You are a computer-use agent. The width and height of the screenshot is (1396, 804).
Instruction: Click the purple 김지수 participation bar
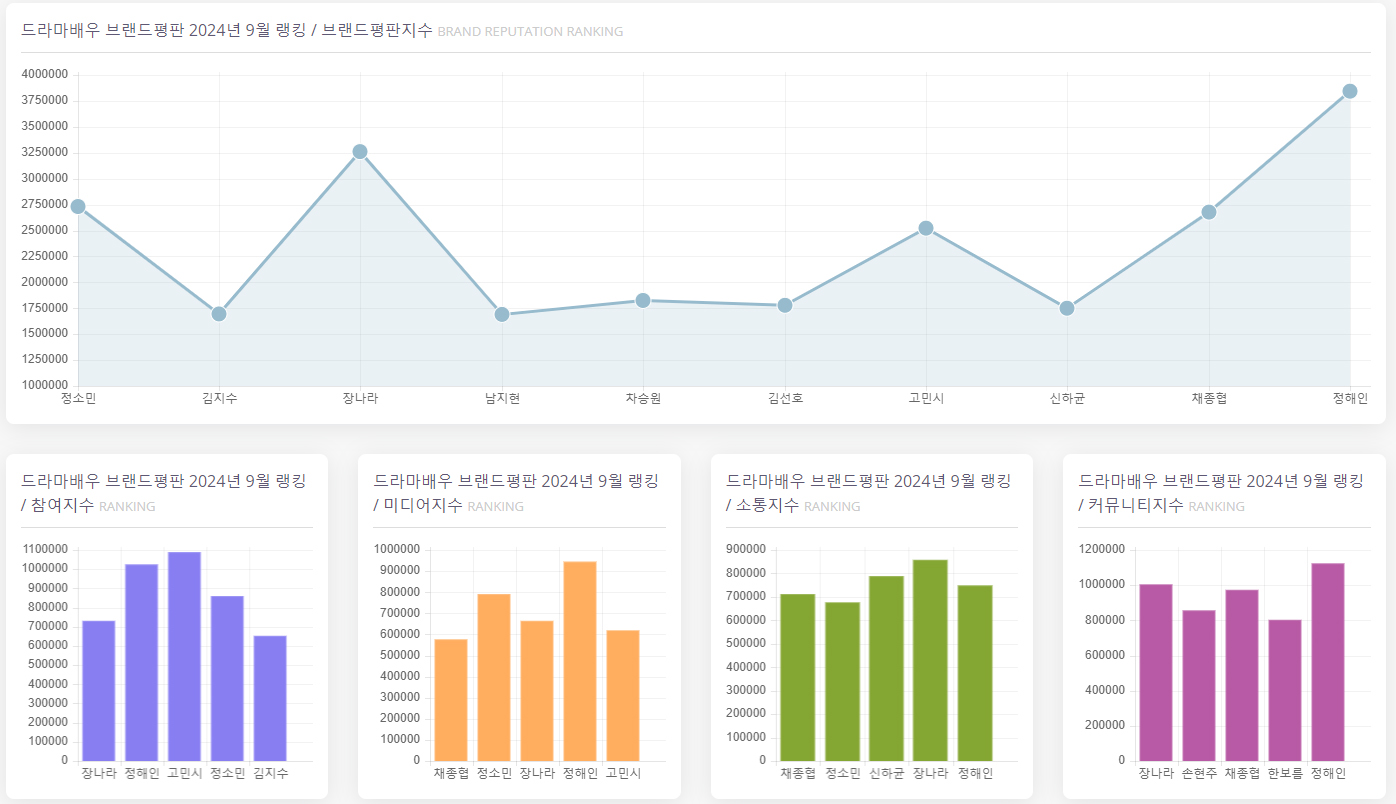(x=270, y=698)
